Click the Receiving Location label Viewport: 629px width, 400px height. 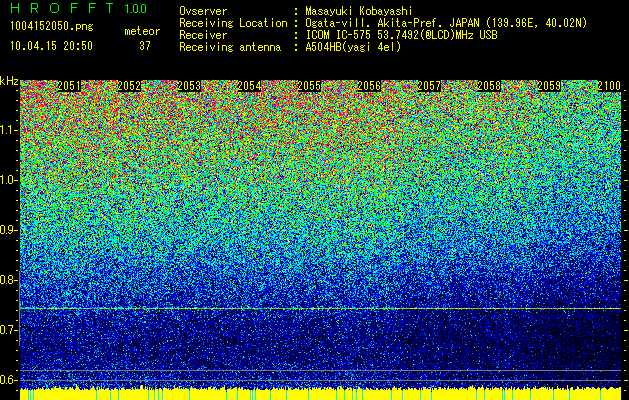(x=233, y=23)
